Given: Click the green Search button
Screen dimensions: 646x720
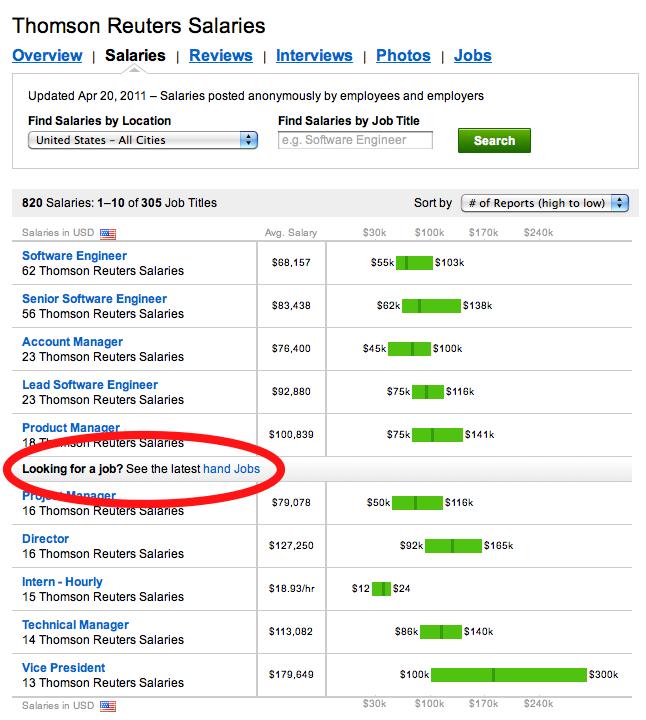Looking at the screenshot, I should pyautogui.click(x=494, y=141).
